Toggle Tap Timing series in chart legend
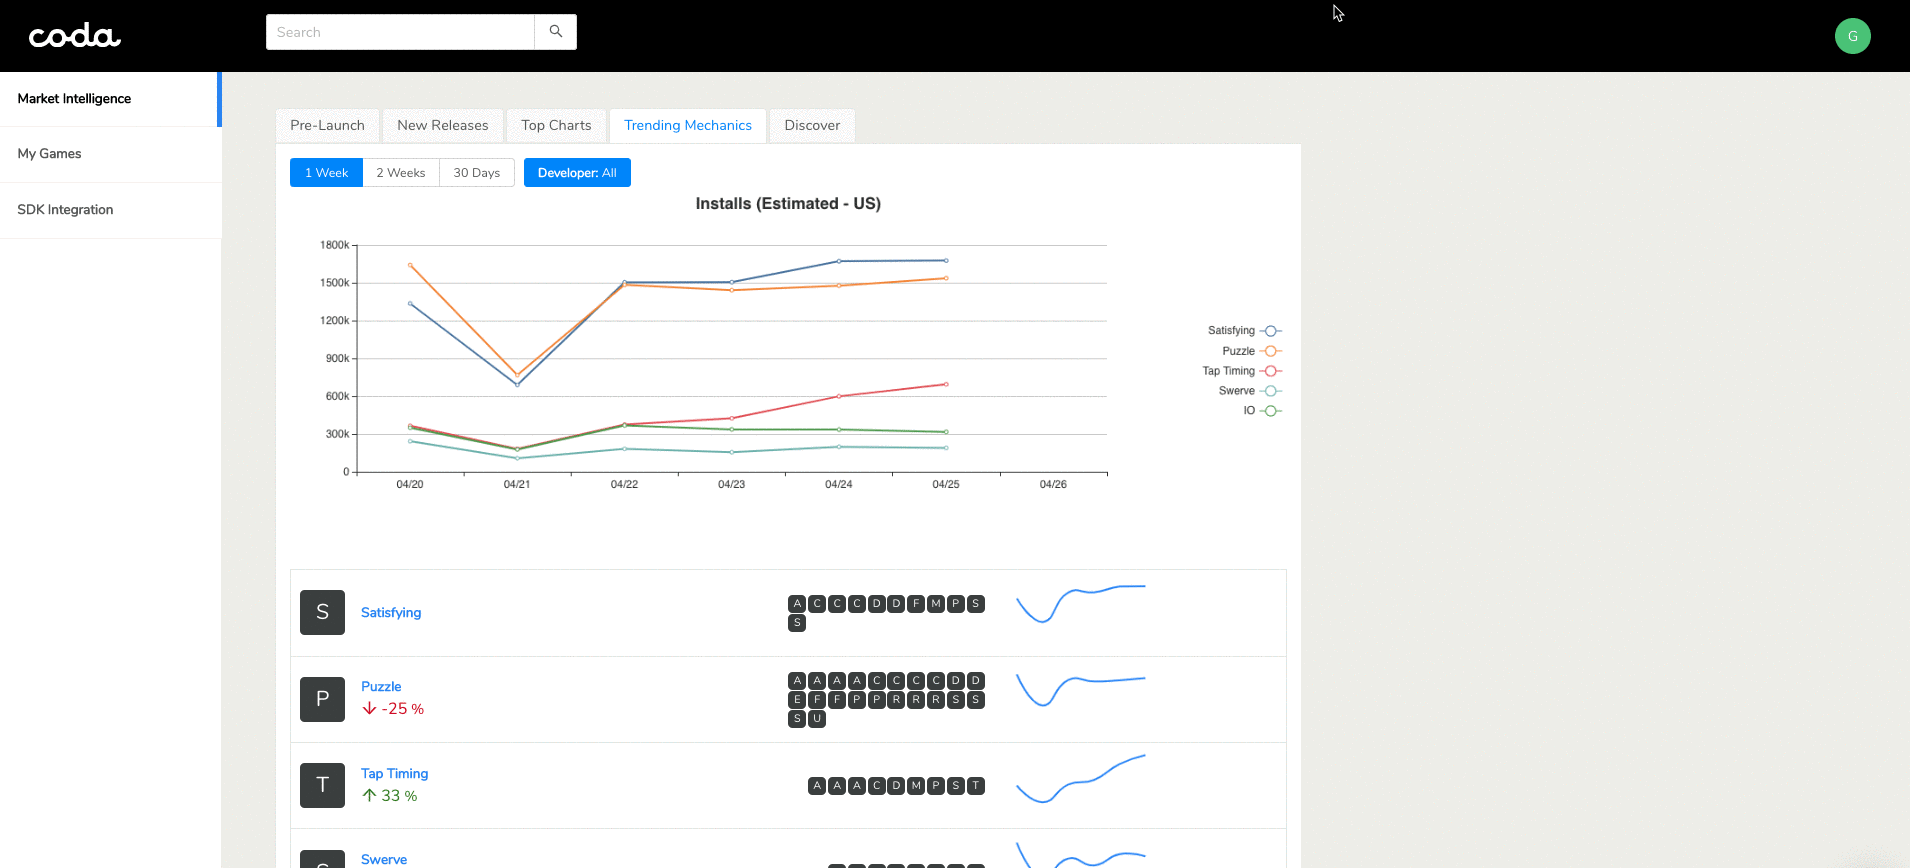Viewport: 1910px width, 868px height. [x=1241, y=371]
